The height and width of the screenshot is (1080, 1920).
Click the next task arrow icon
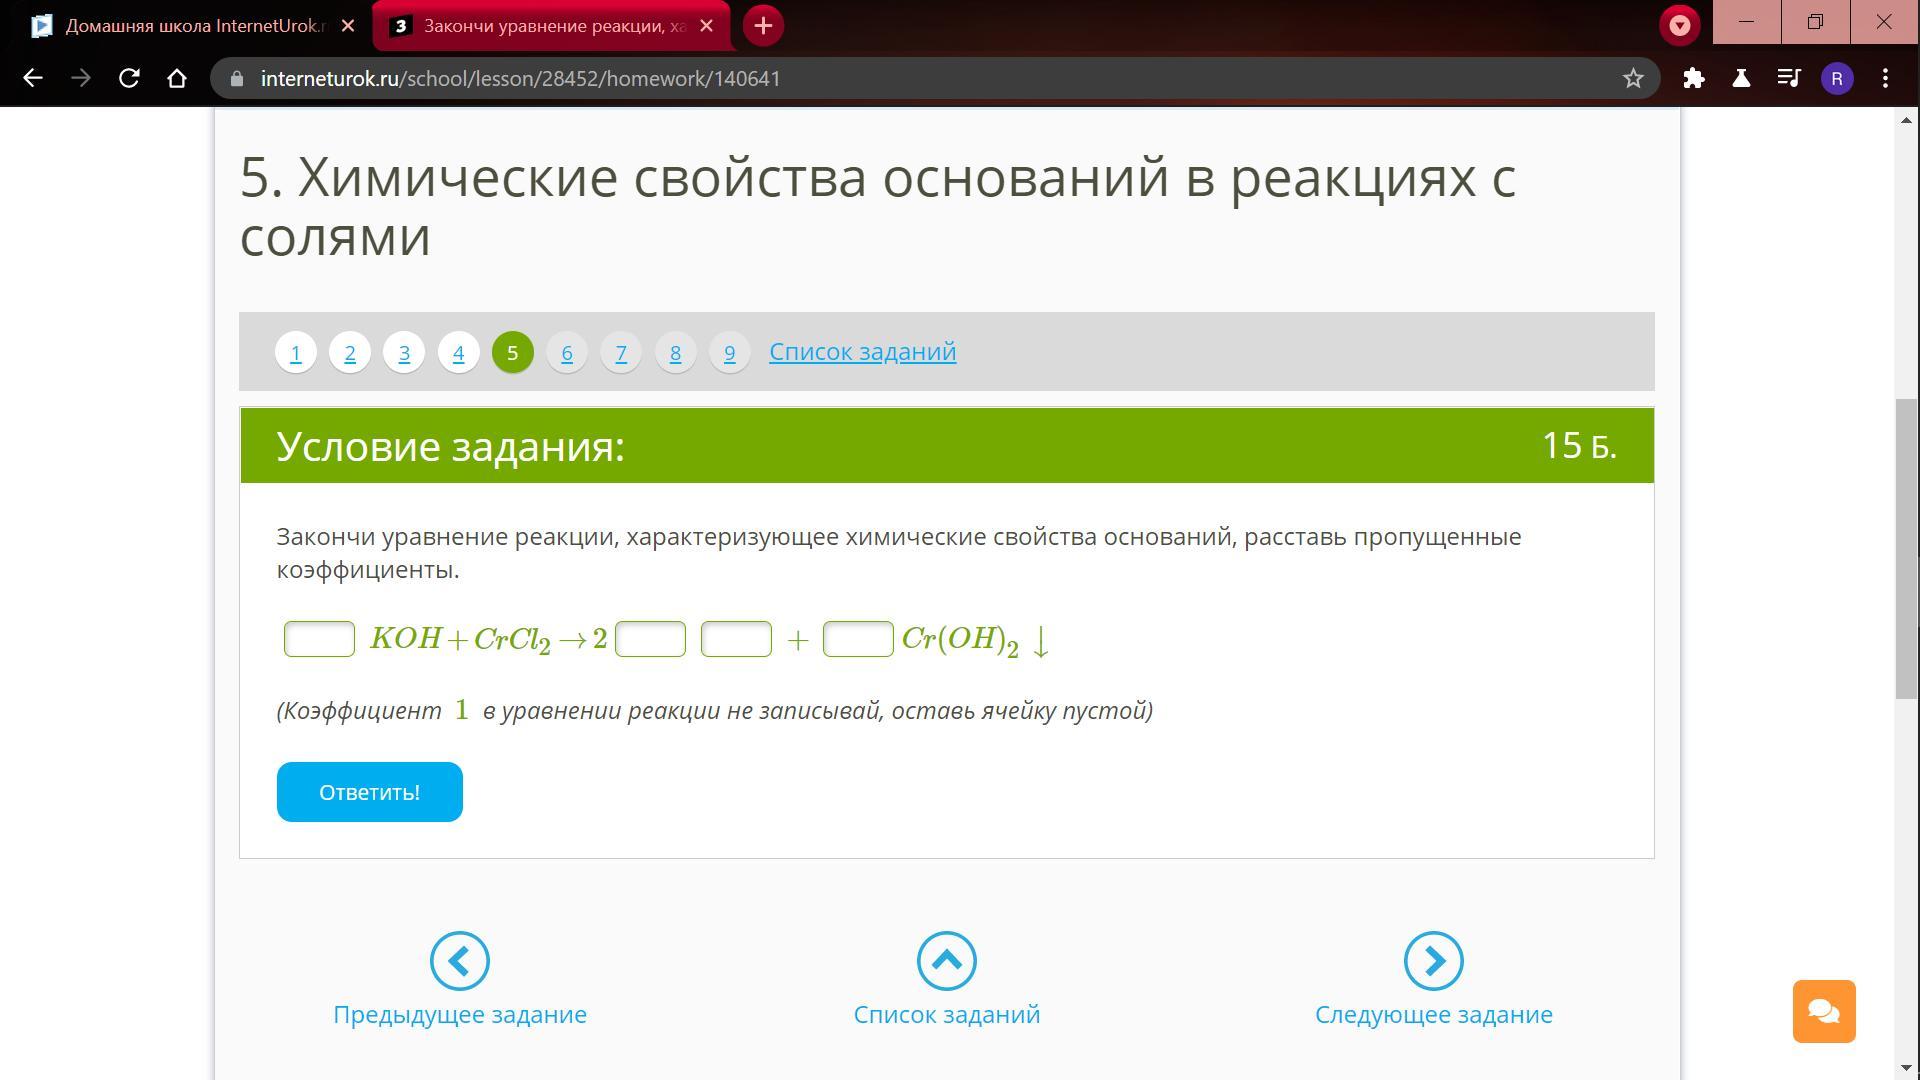tap(1433, 961)
